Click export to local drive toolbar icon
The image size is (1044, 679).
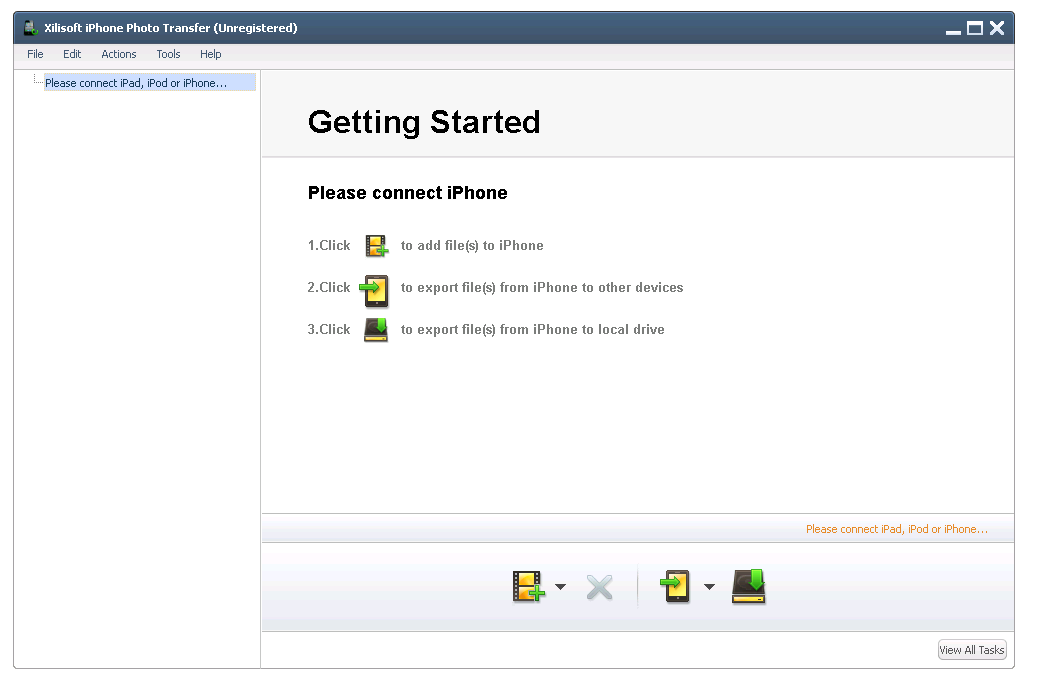click(x=748, y=587)
